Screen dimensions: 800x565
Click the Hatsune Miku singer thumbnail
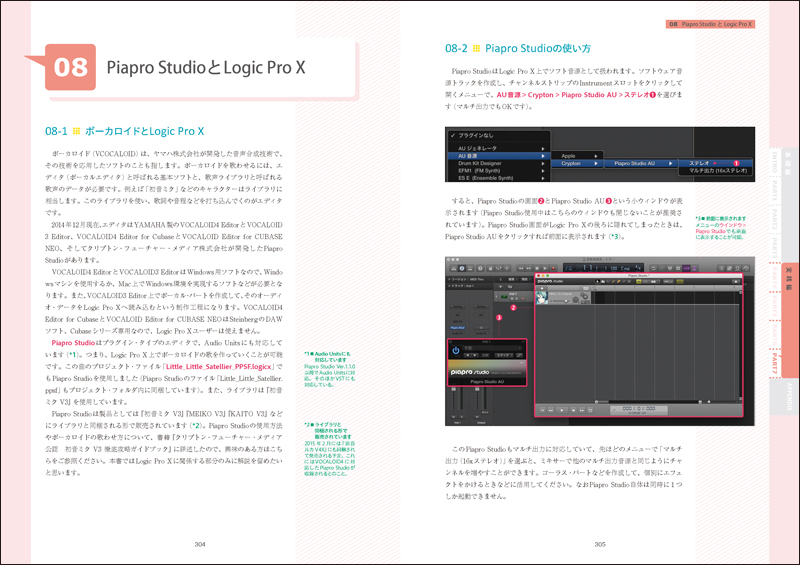(542, 298)
